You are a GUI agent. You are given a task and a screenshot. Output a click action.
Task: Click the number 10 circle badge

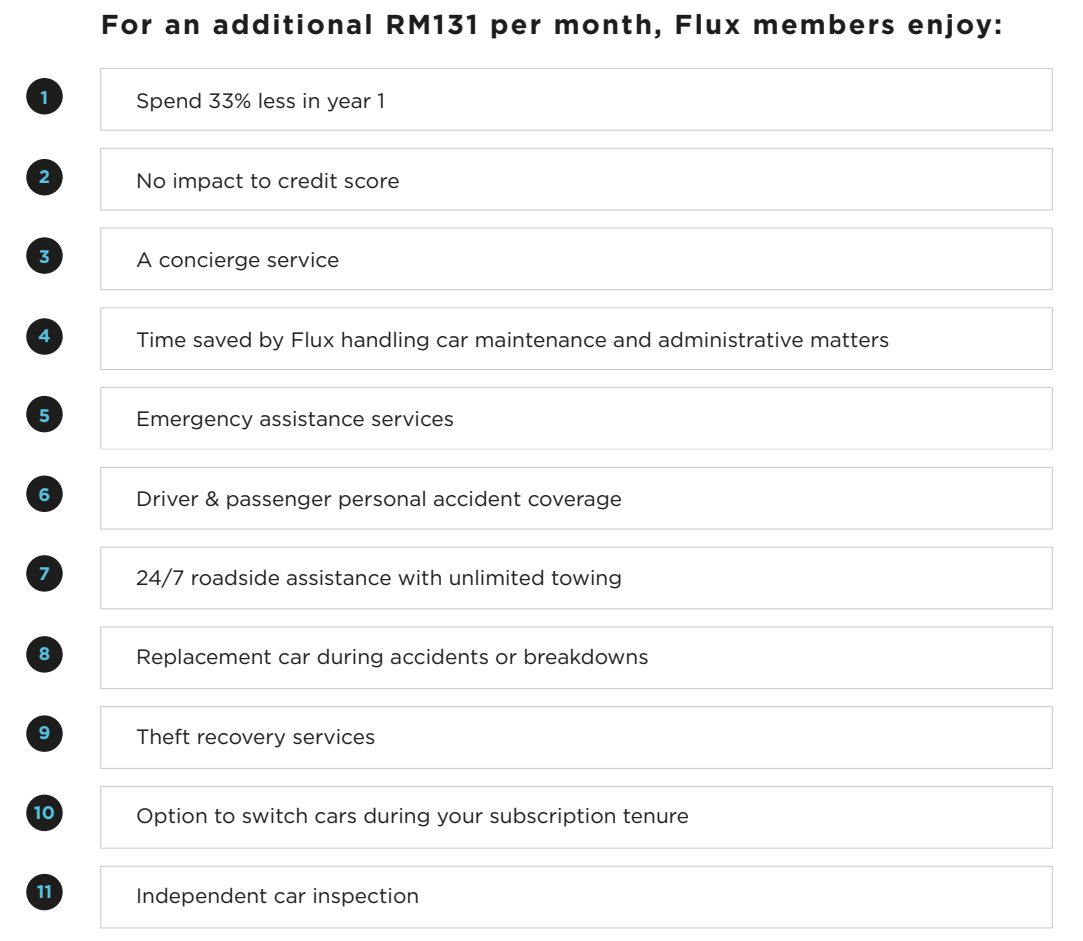pyautogui.click(x=44, y=812)
